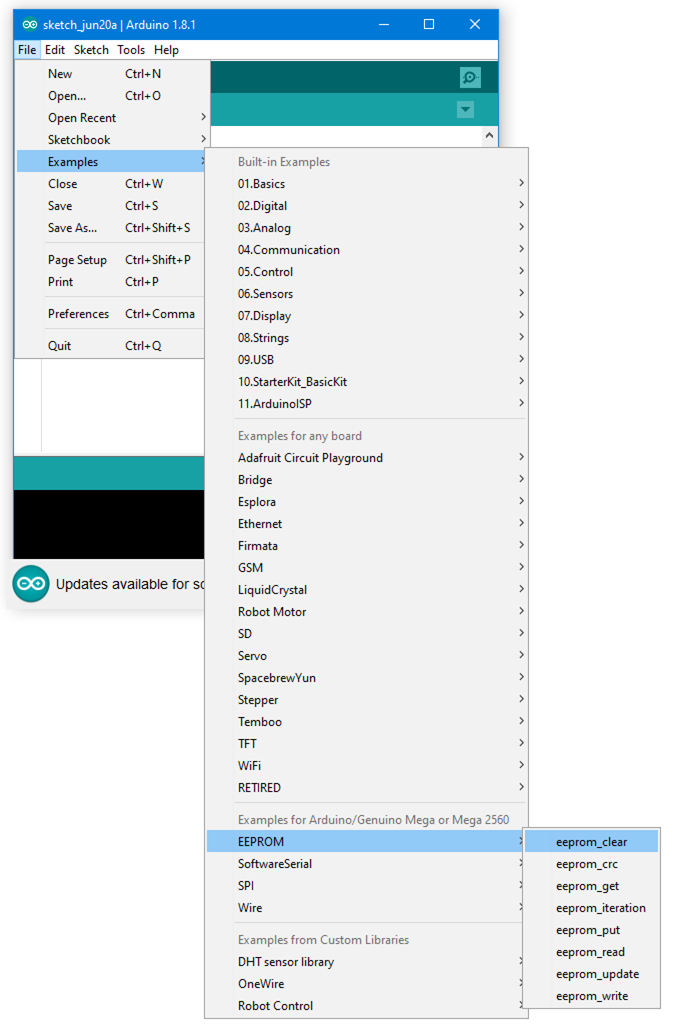Open the Firmata library examples

[367, 546]
